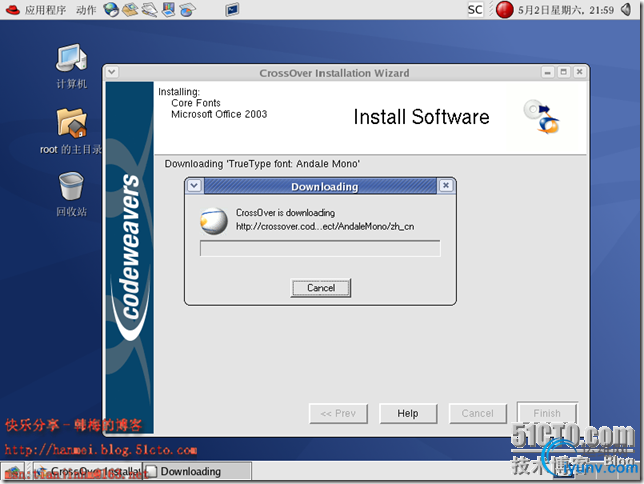Click the codeweavers logo banner
Image resolution: width=644 pixels, height=484 pixels.
click(x=130, y=257)
